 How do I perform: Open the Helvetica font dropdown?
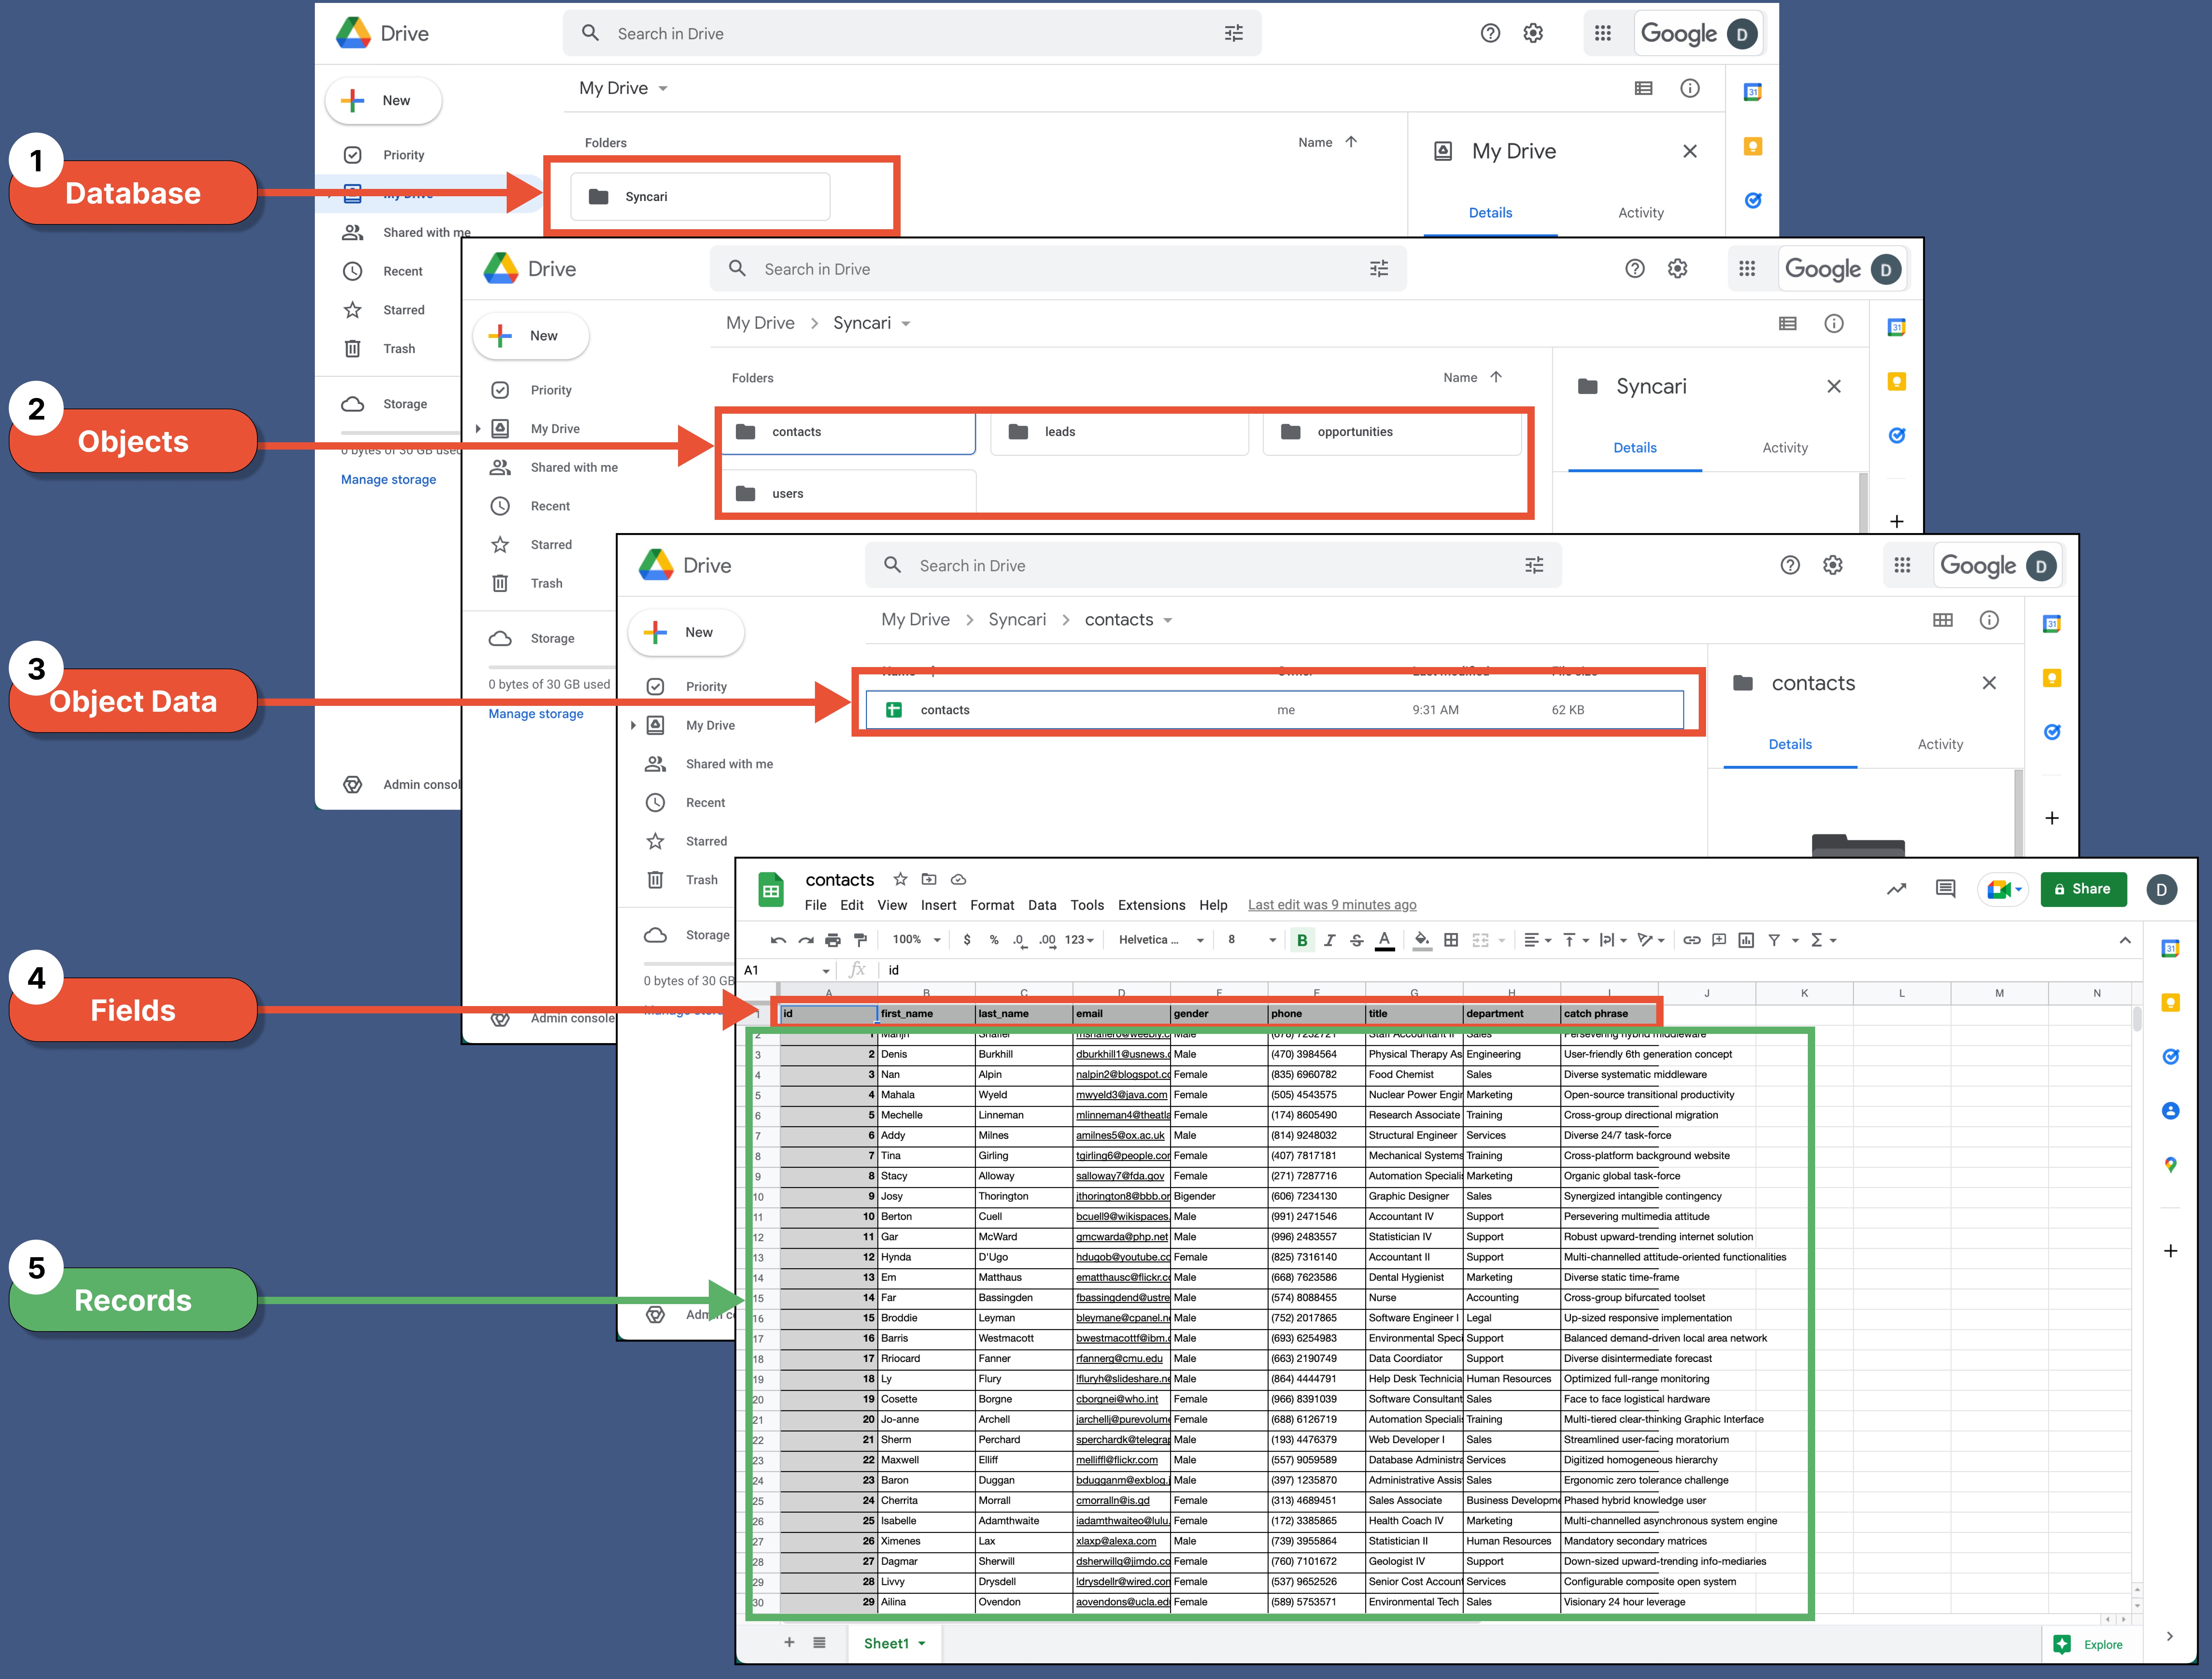(x=1161, y=940)
